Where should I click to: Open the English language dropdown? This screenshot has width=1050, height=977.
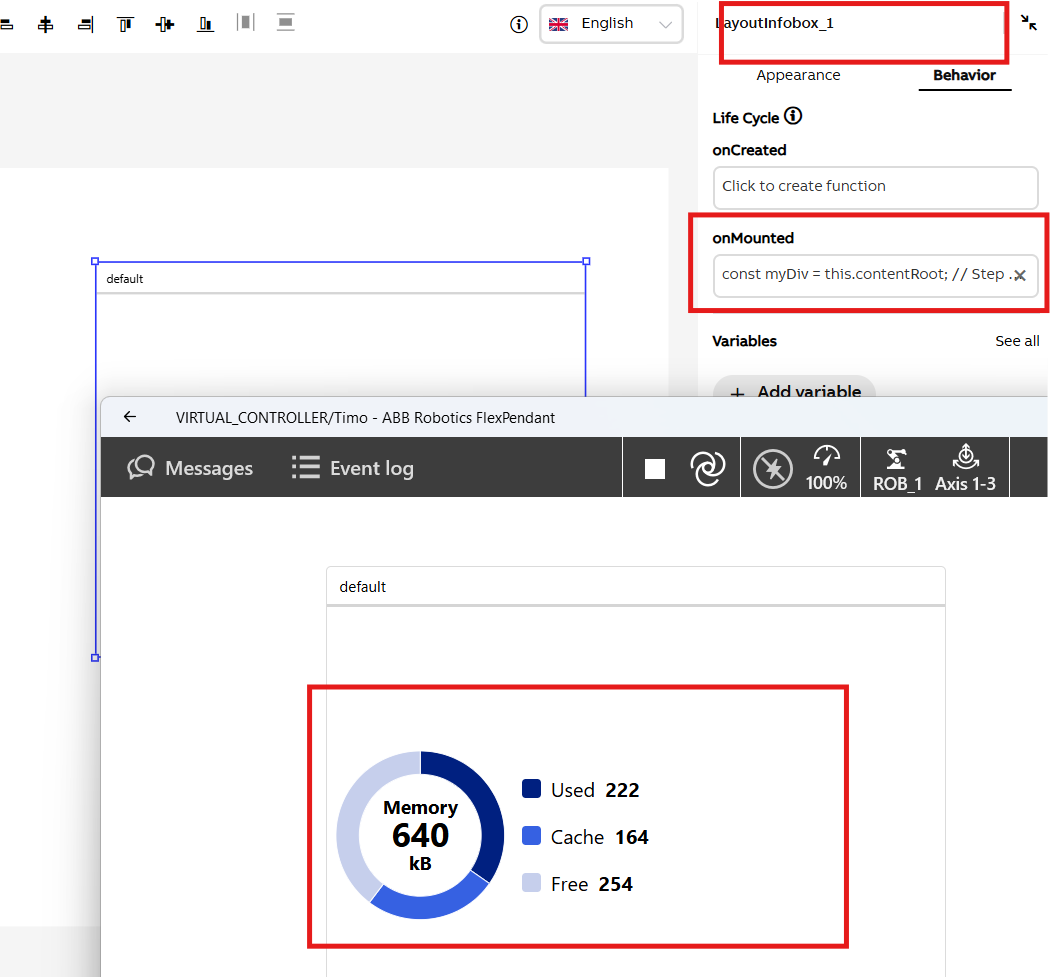pos(611,24)
